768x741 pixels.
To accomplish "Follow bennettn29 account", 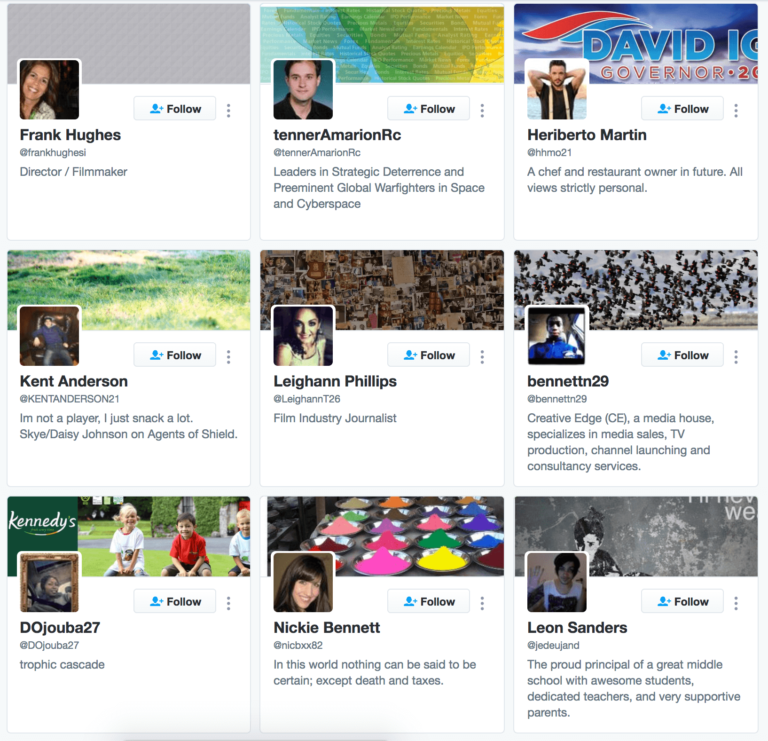I will pos(682,355).
